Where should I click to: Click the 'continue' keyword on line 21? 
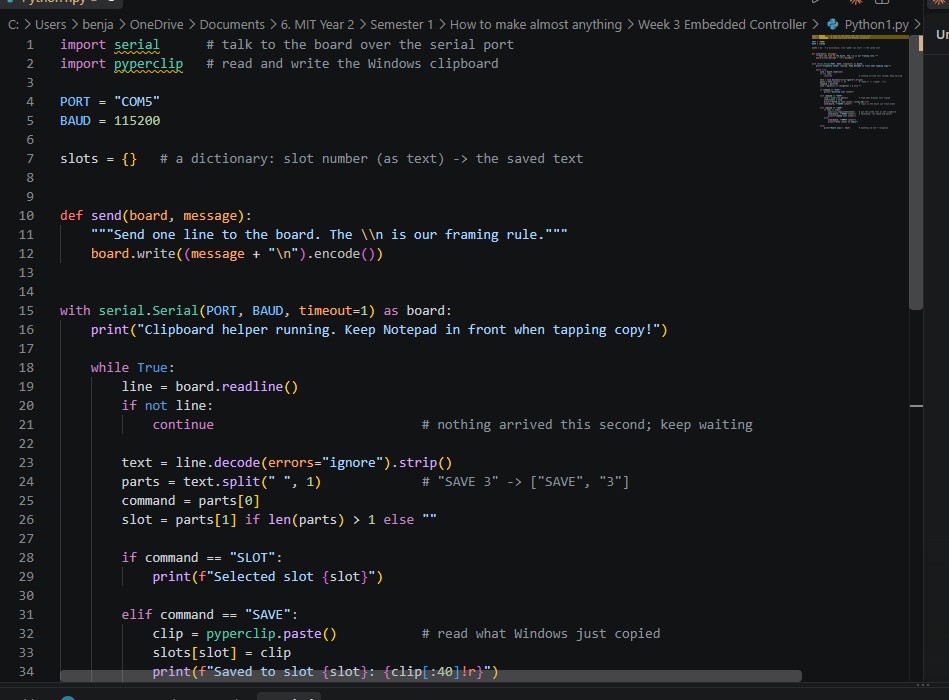point(183,425)
